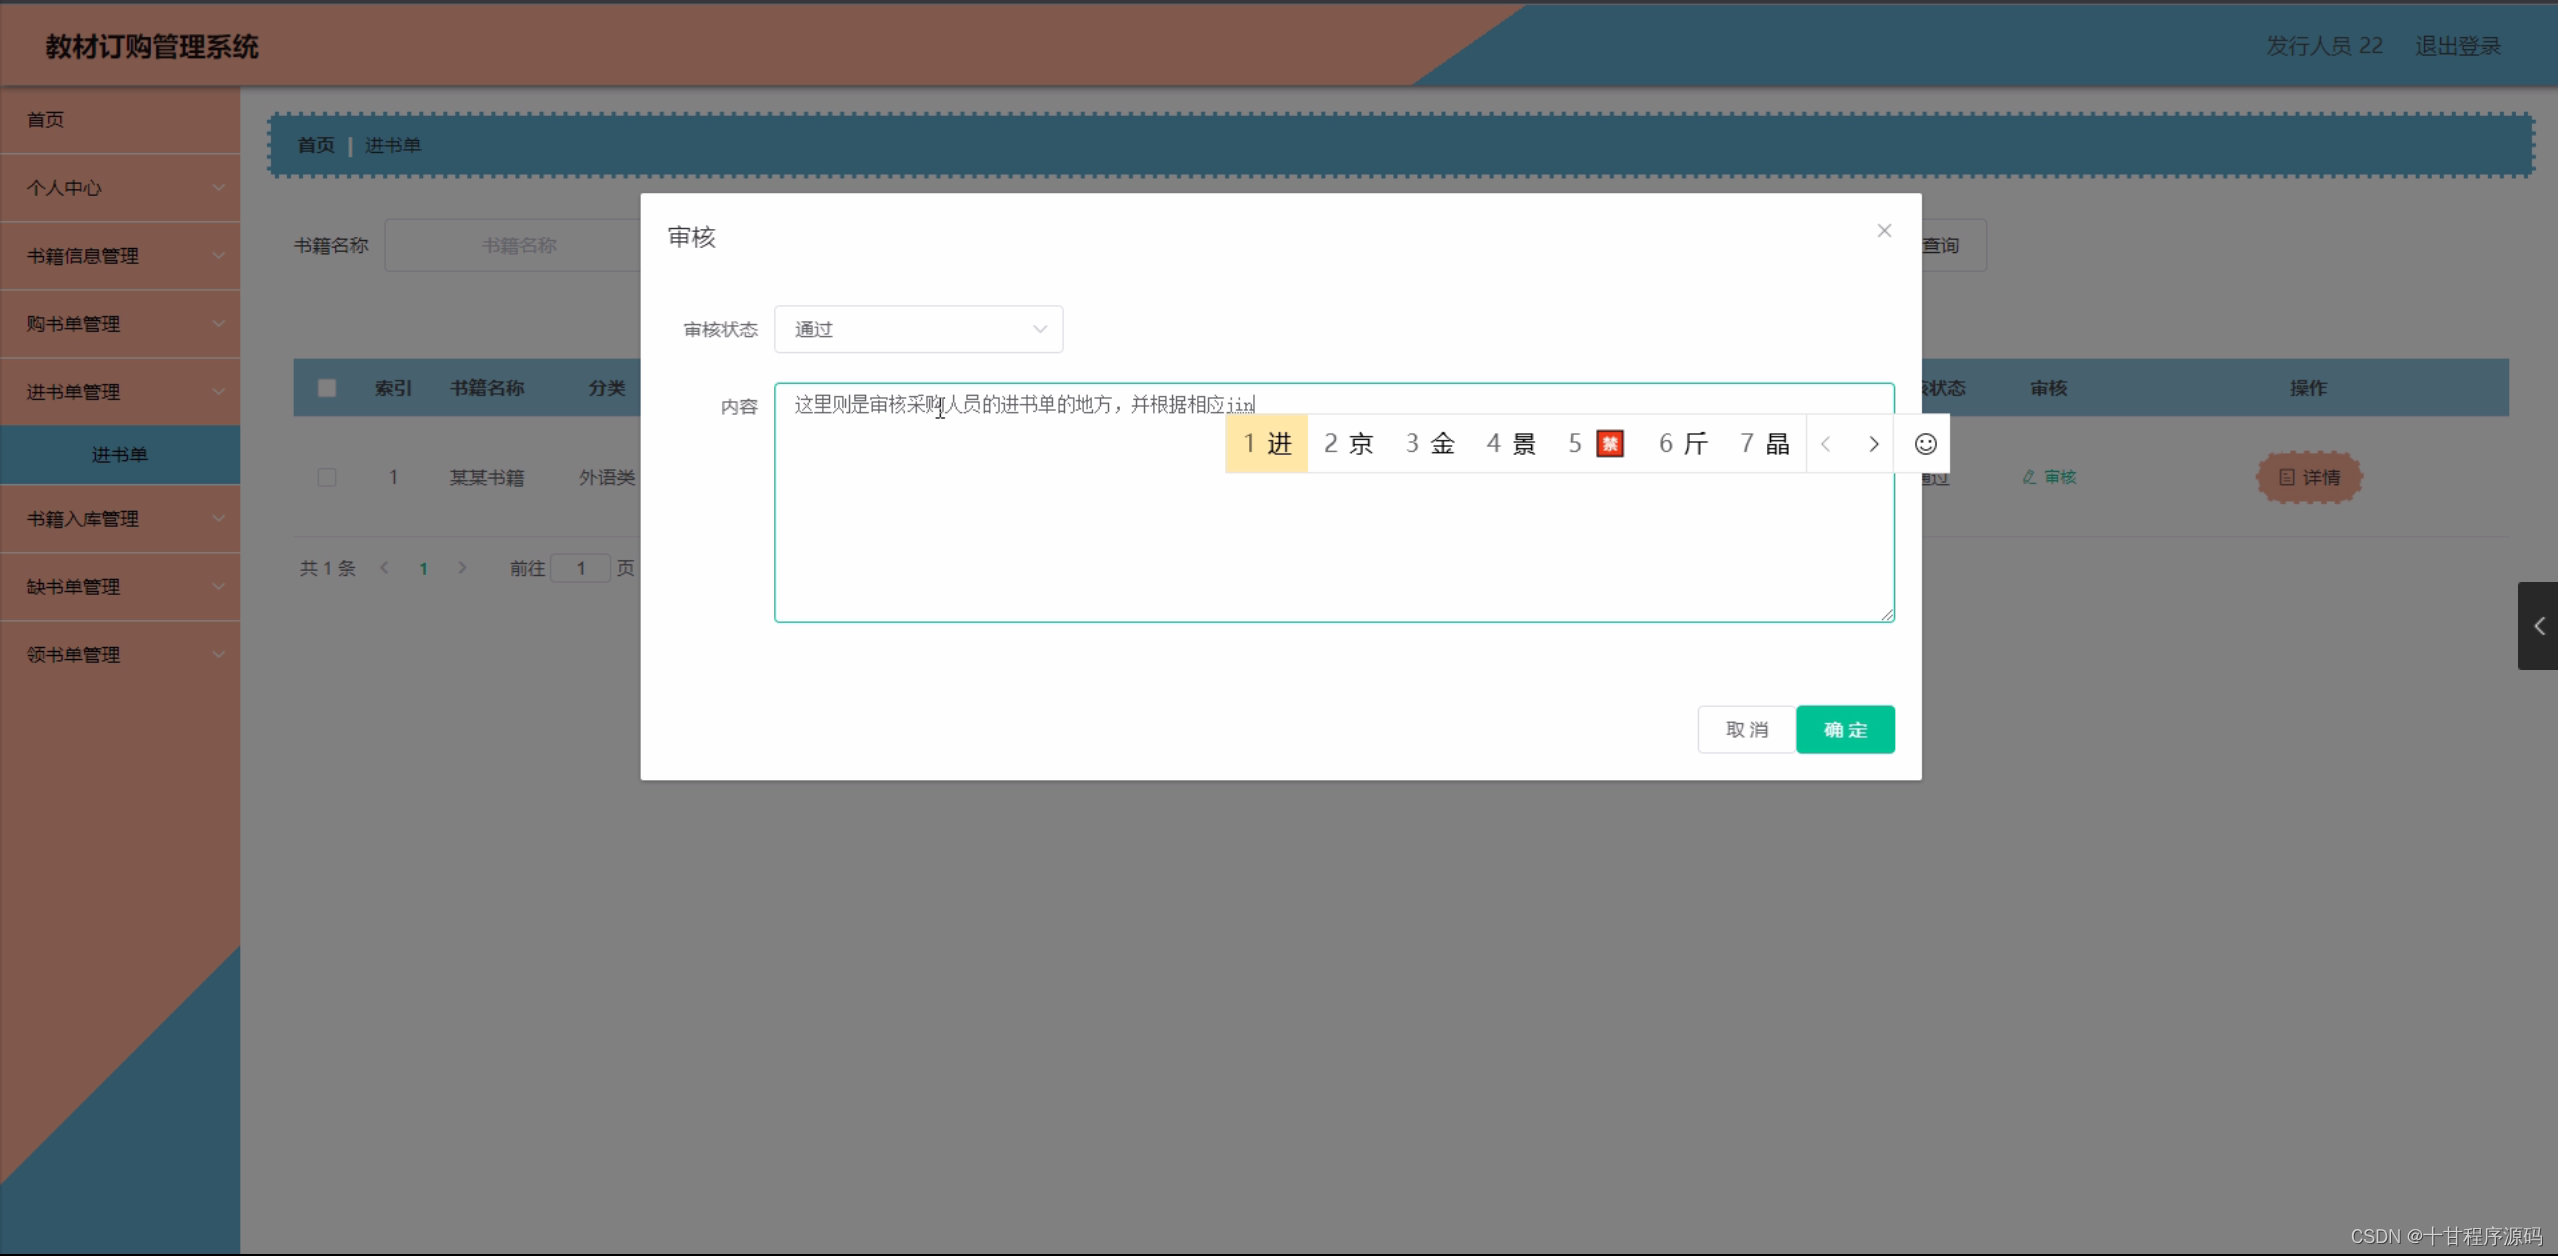The image size is (2558, 1256).
Task: Click previous page arrow in pagination
Action: click(x=385, y=567)
